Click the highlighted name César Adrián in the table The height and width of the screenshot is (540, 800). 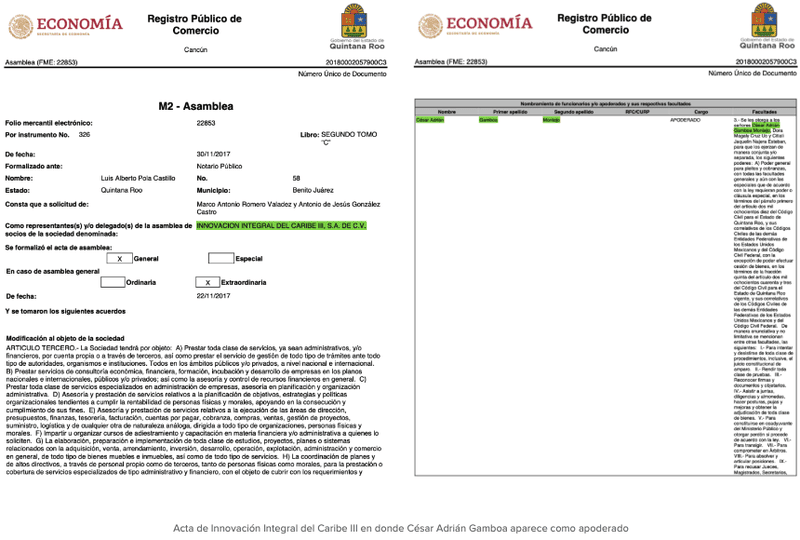coord(430,118)
